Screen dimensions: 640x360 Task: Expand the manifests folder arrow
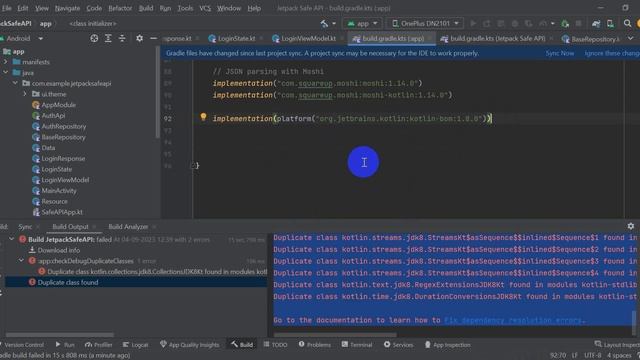pyautogui.click(x=5, y=62)
